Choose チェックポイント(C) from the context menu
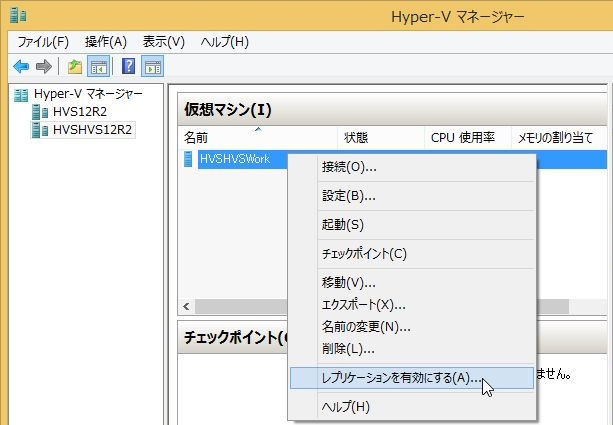The image size is (613, 425). point(412,254)
